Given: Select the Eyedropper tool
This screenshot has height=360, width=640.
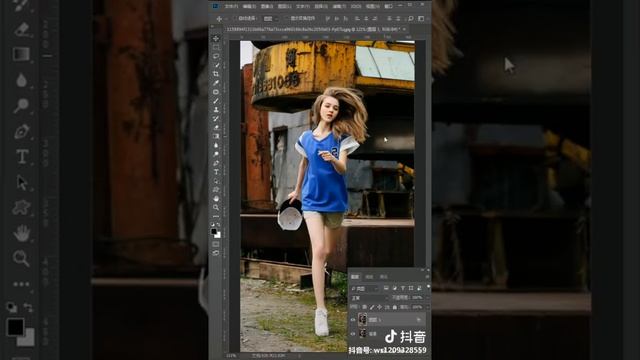Looking at the screenshot, I should point(216,83).
